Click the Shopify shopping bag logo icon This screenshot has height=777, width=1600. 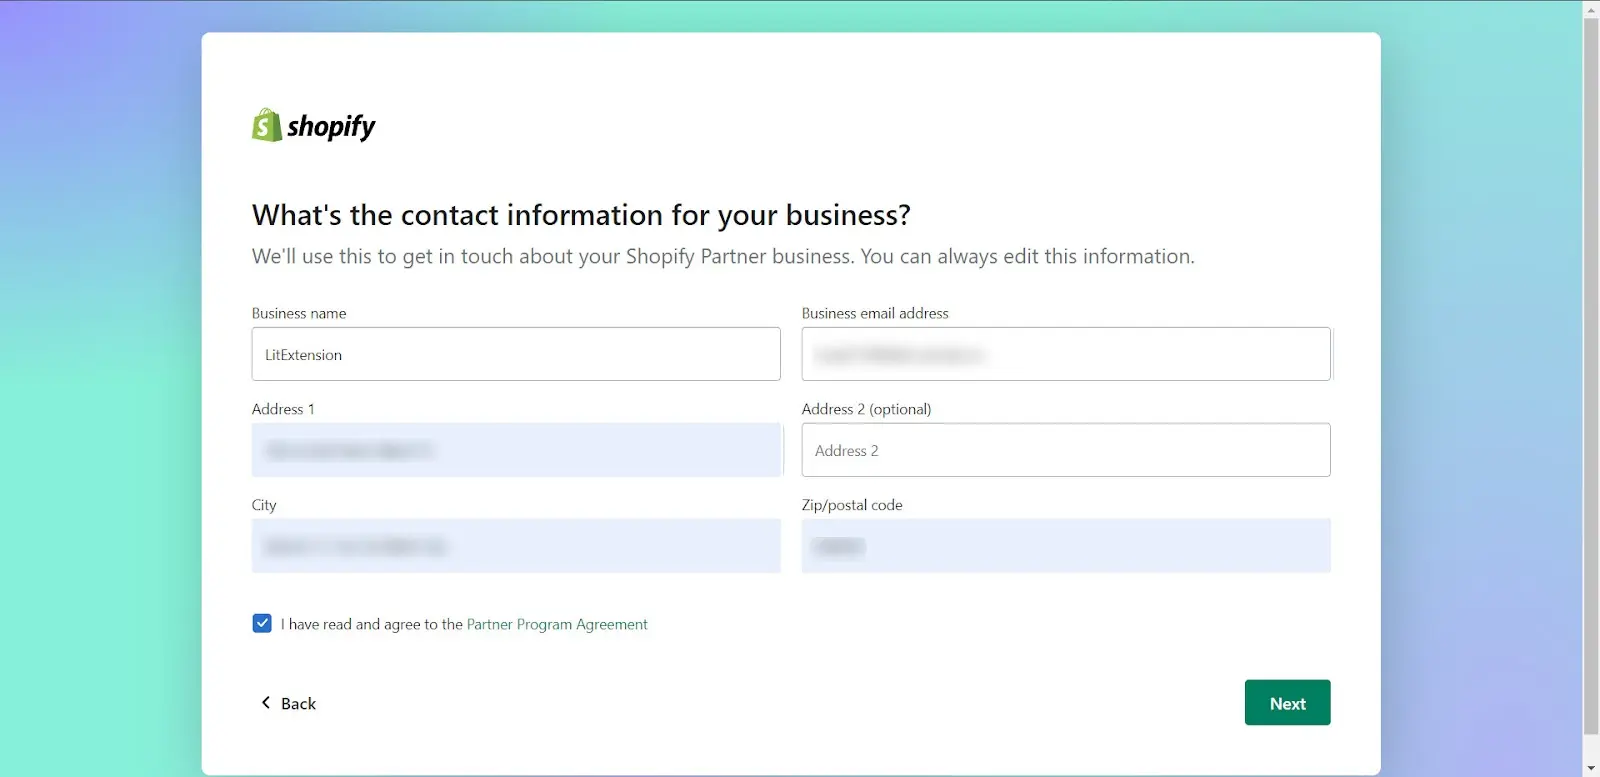click(266, 126)
